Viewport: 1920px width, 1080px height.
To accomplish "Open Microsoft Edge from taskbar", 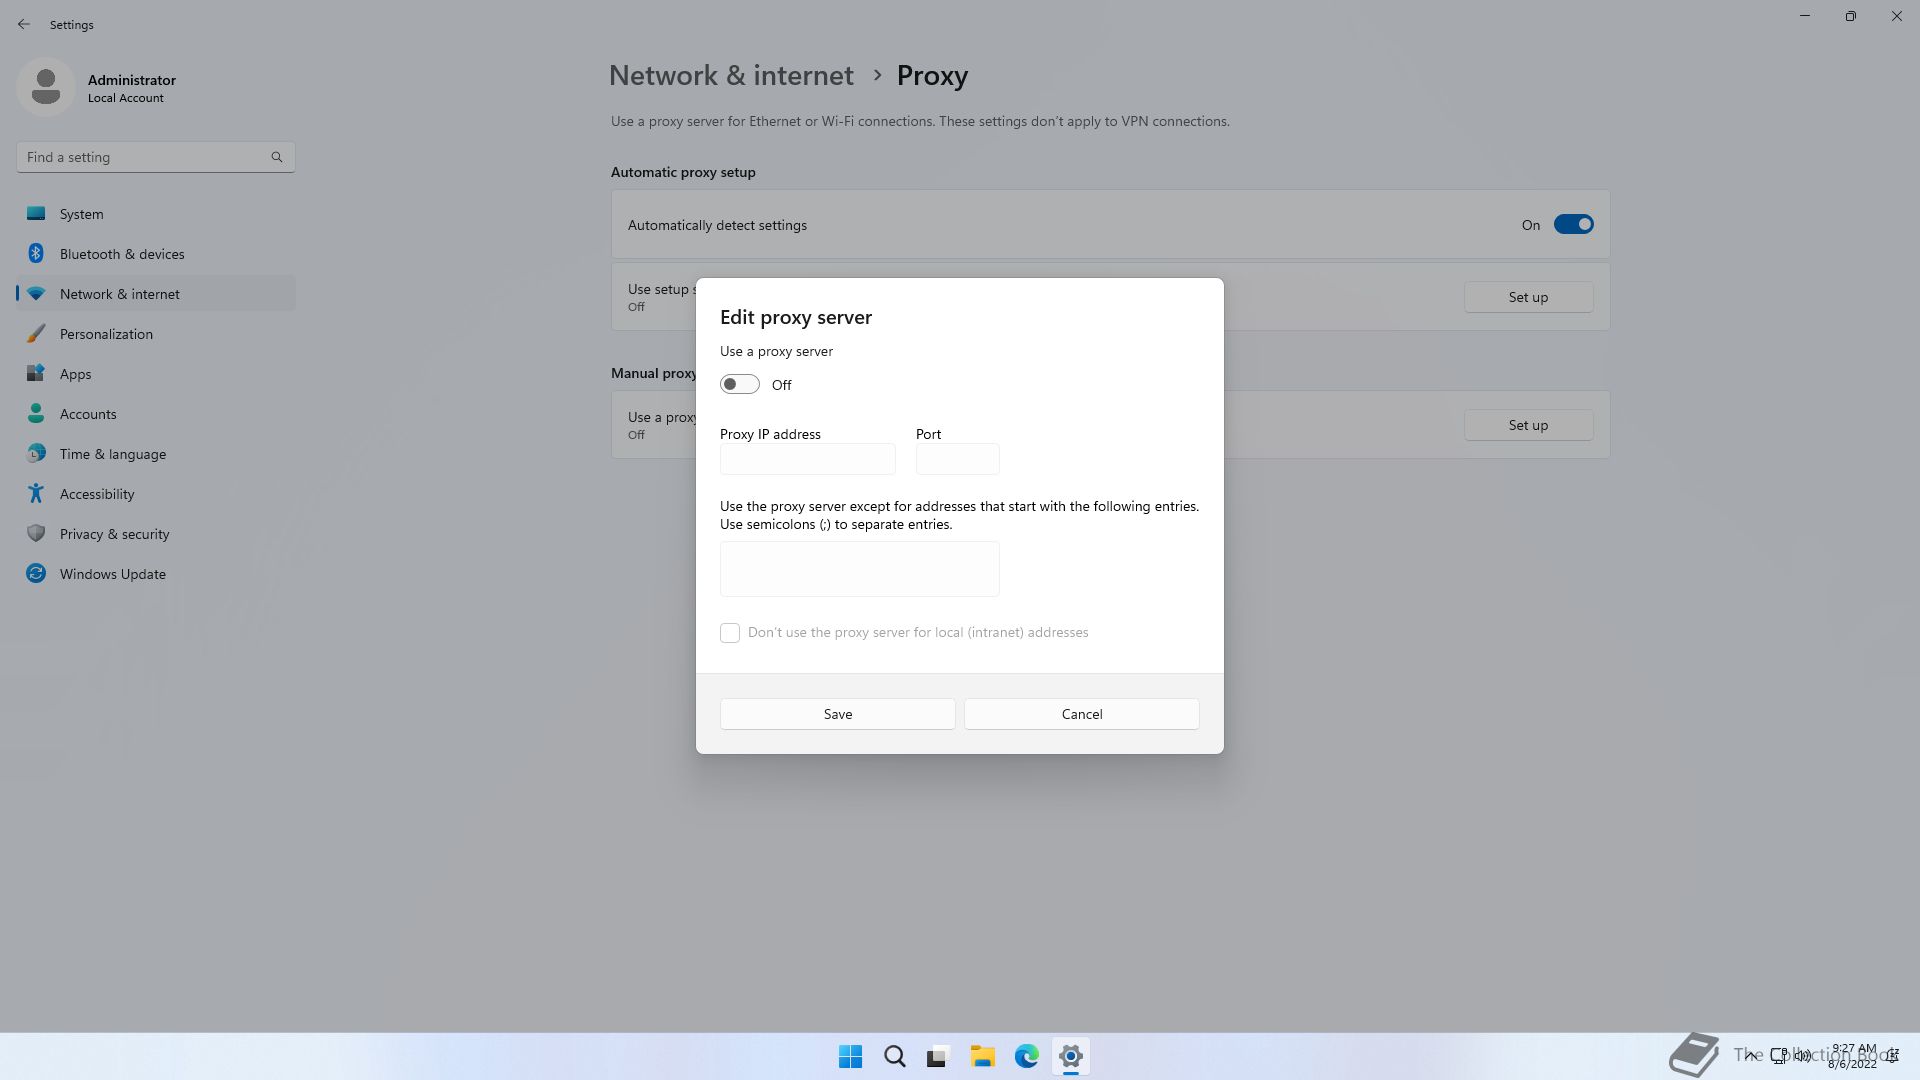I will [1026, 1056].
